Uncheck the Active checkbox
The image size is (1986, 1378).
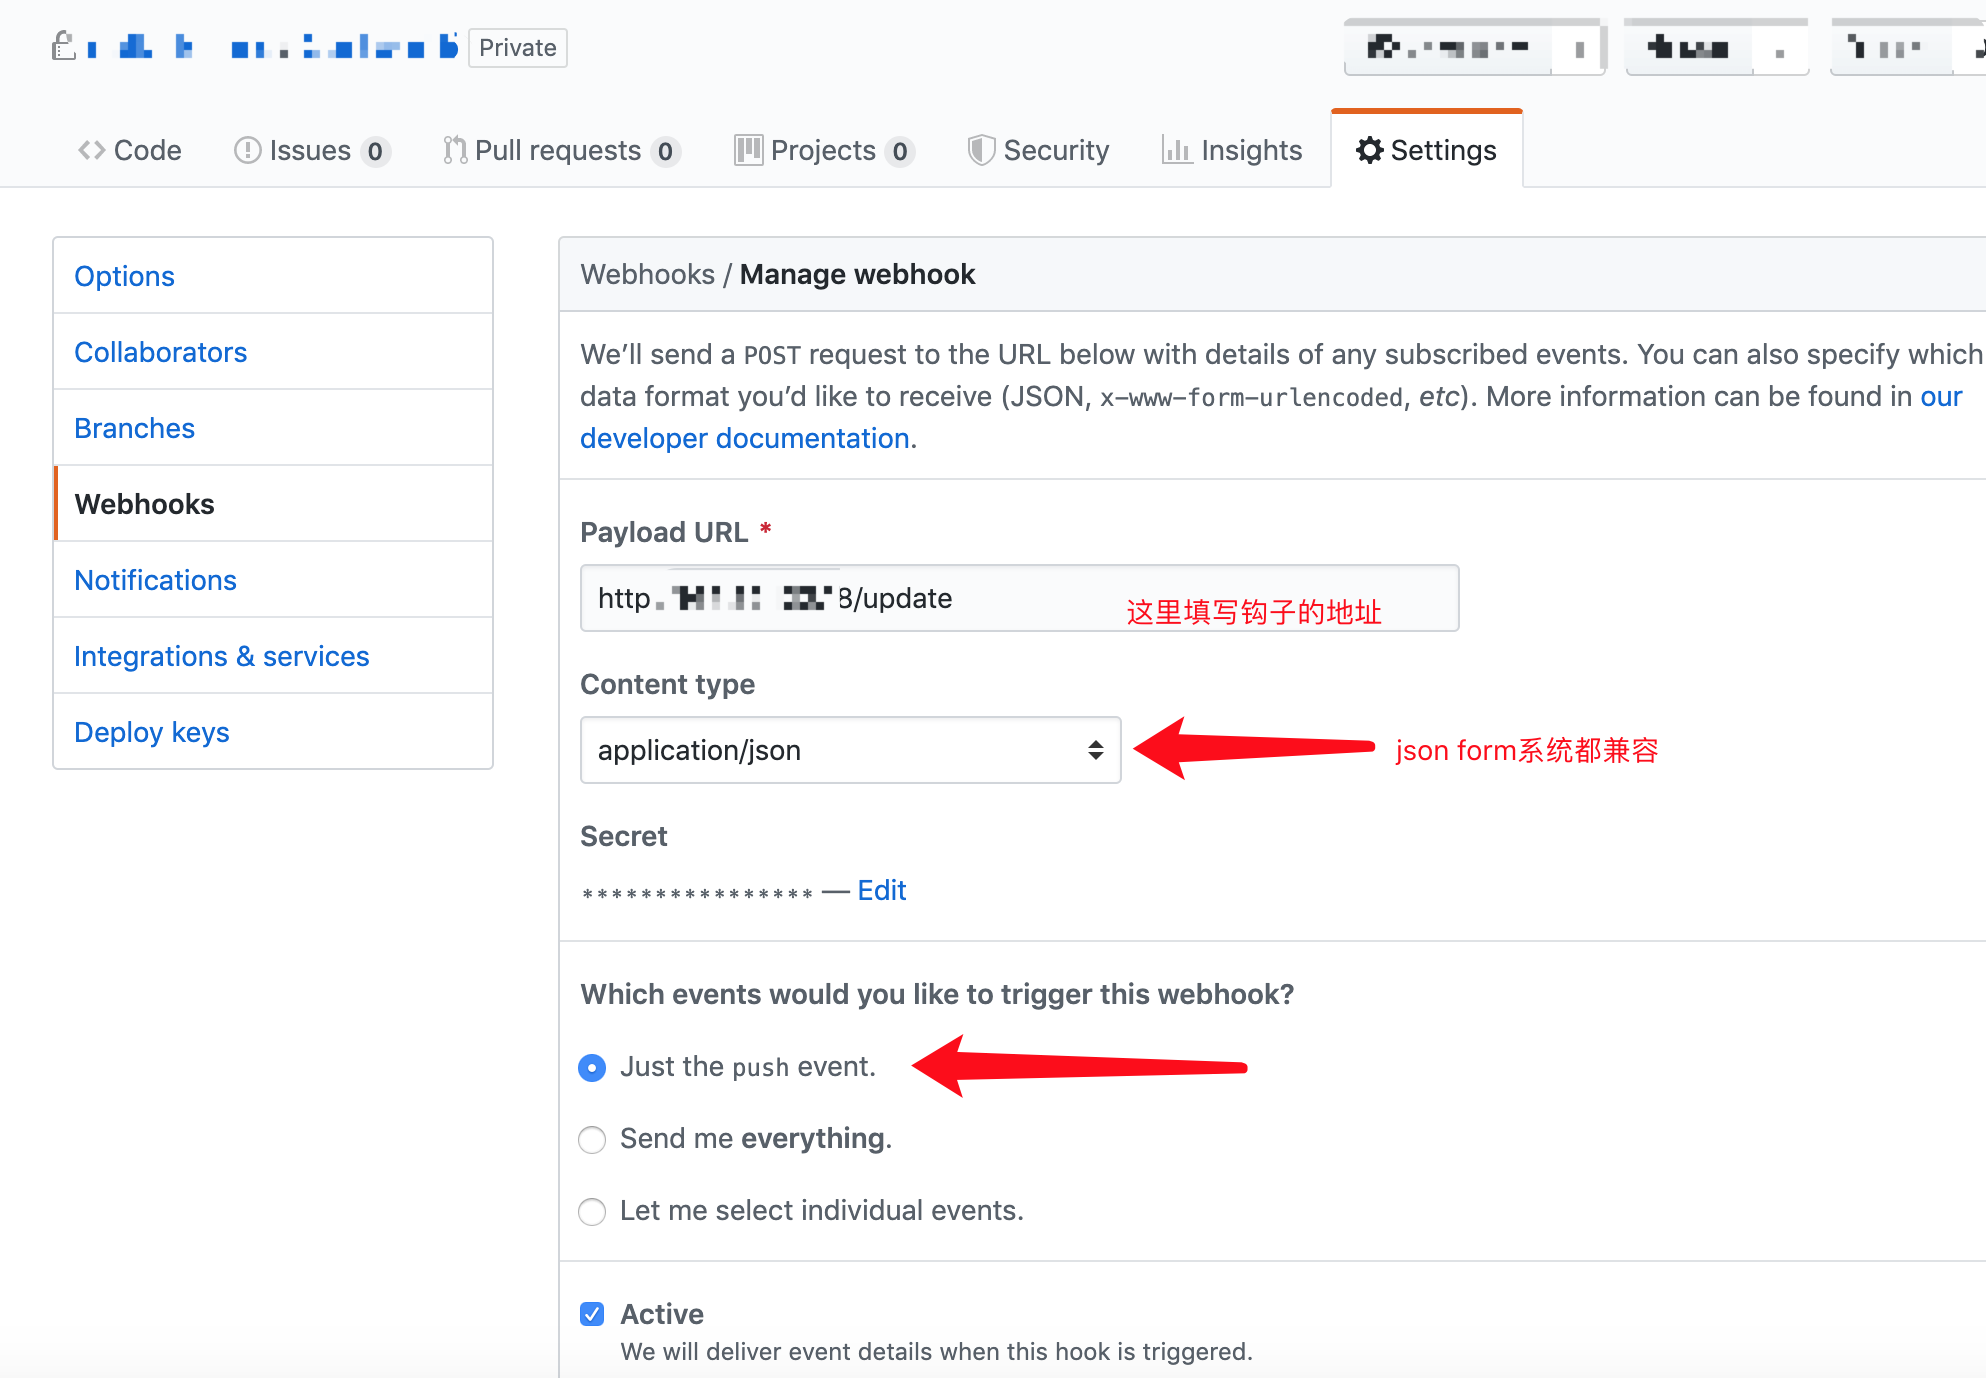[x=592, y=1314]
